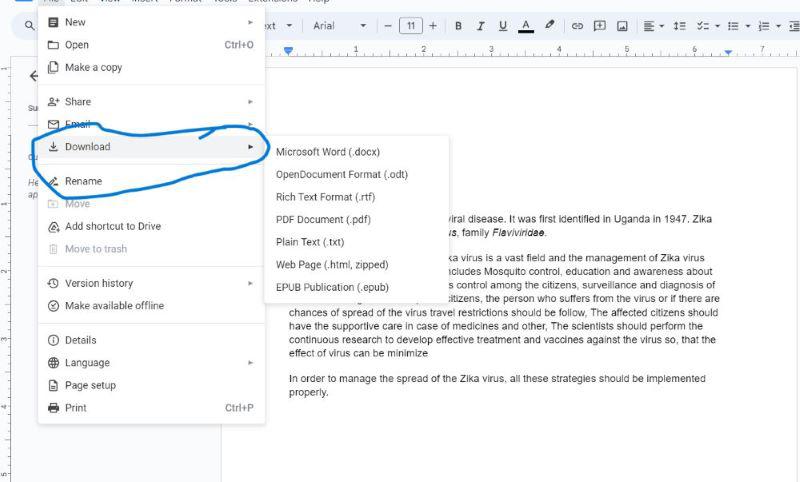
Task: Download as Microsoft Word (.docx)
Action: 357,152
